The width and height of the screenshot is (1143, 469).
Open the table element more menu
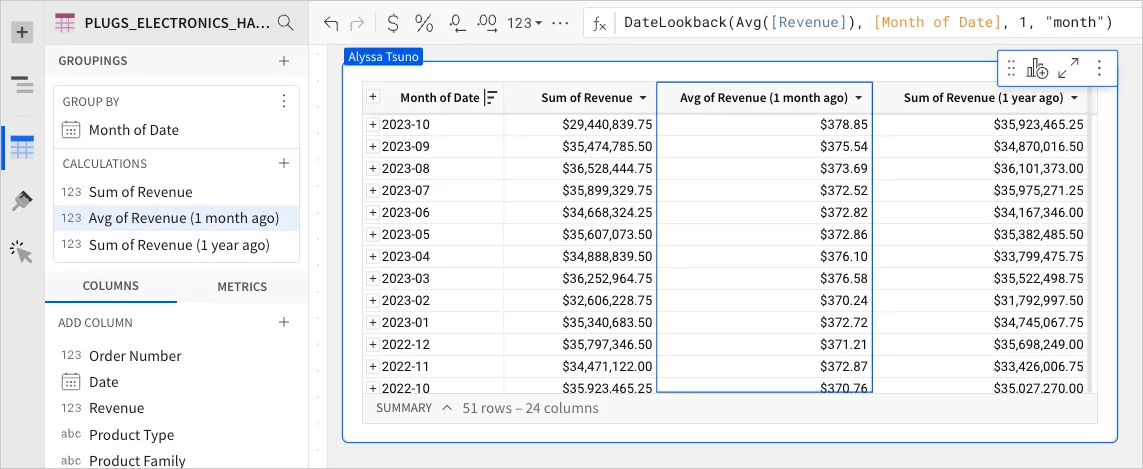pos(1099,69)
